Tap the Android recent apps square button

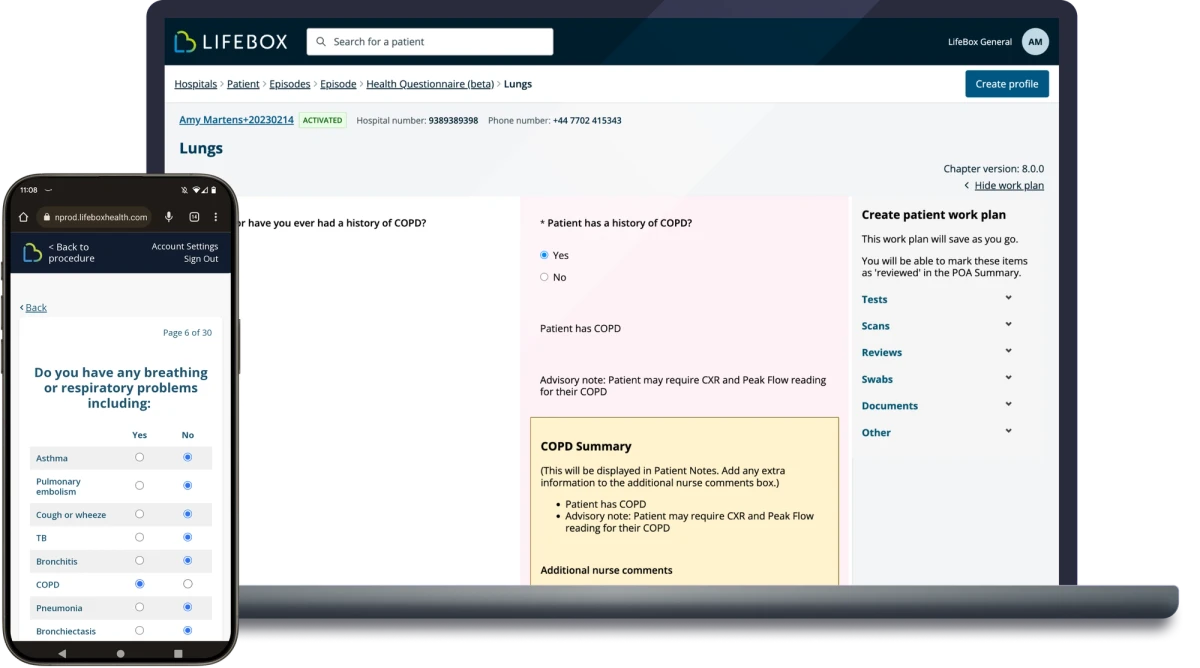180,653
